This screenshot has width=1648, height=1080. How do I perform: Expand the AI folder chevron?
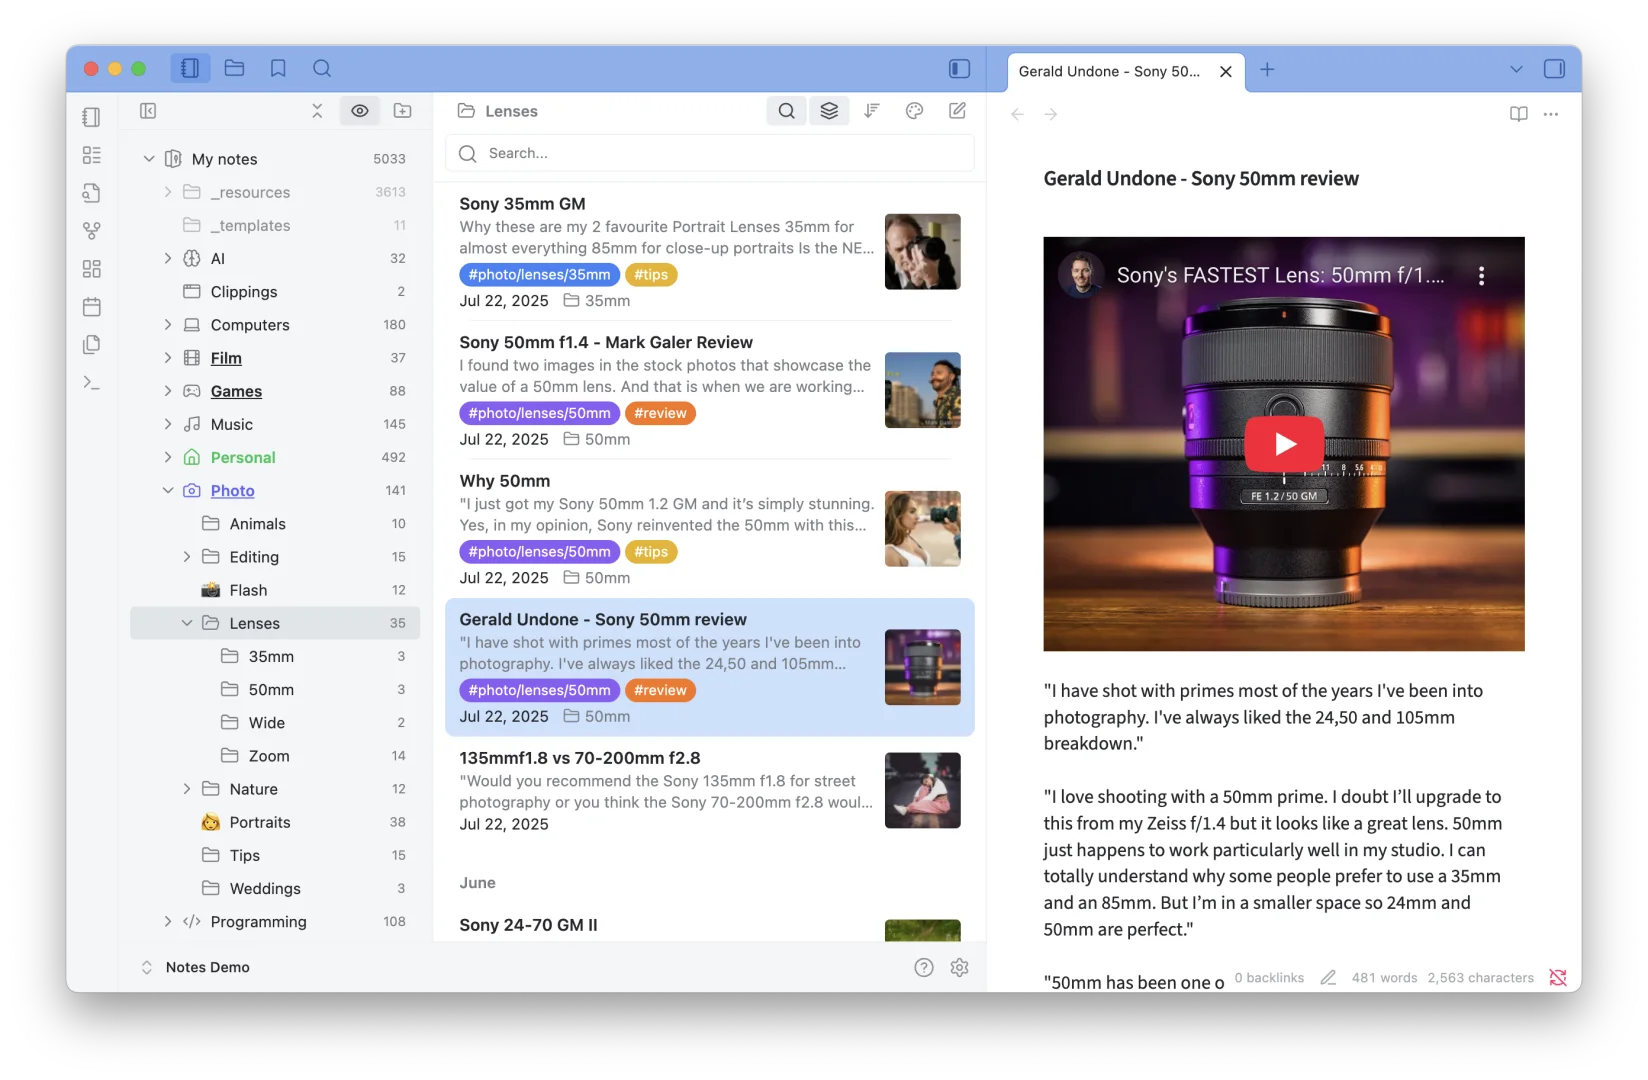[x=168, y=258]
